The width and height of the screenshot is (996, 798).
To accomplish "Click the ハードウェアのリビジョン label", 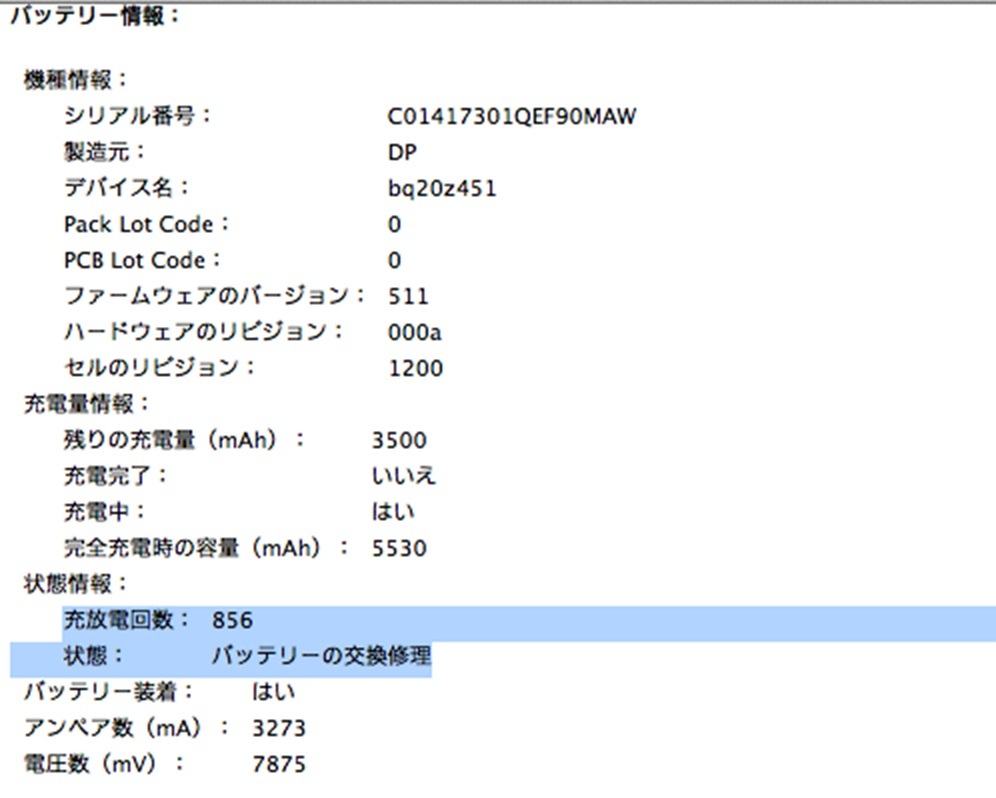I will (203, 332).
